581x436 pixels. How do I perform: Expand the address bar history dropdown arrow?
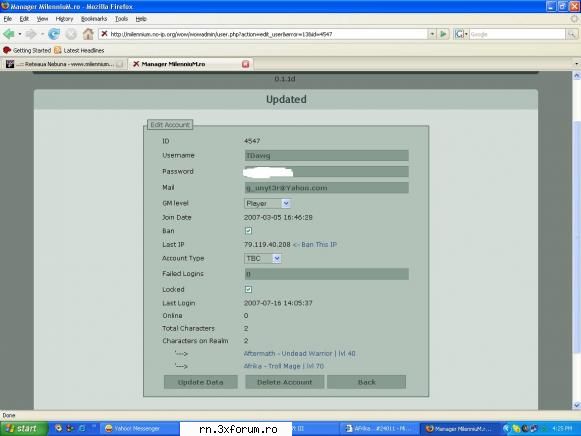click(432, 34)
